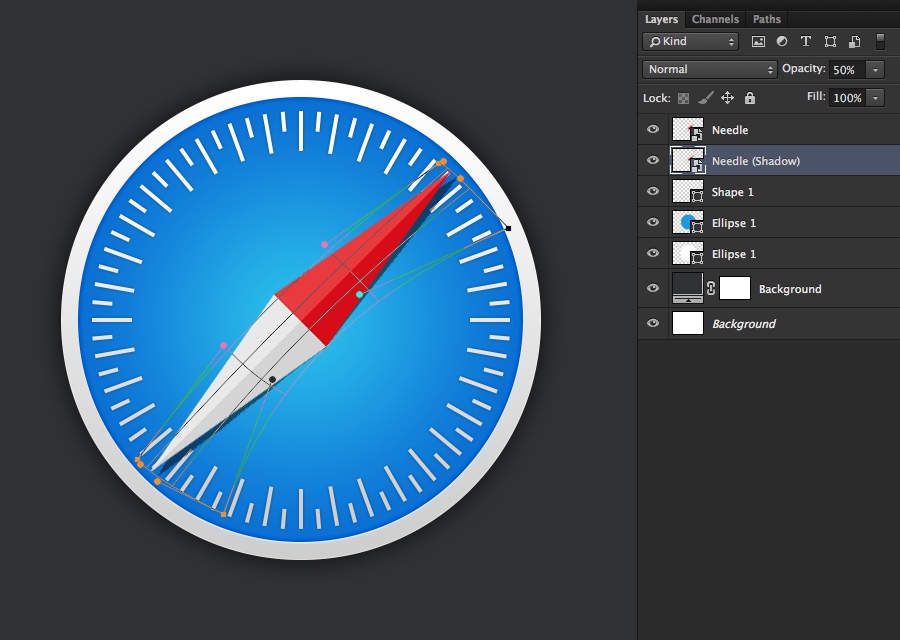The height and width of the screenshot is (640, 900).
Task: Select the white Ellipse 1 layer thumbnail
Action: tap(688, 254)
